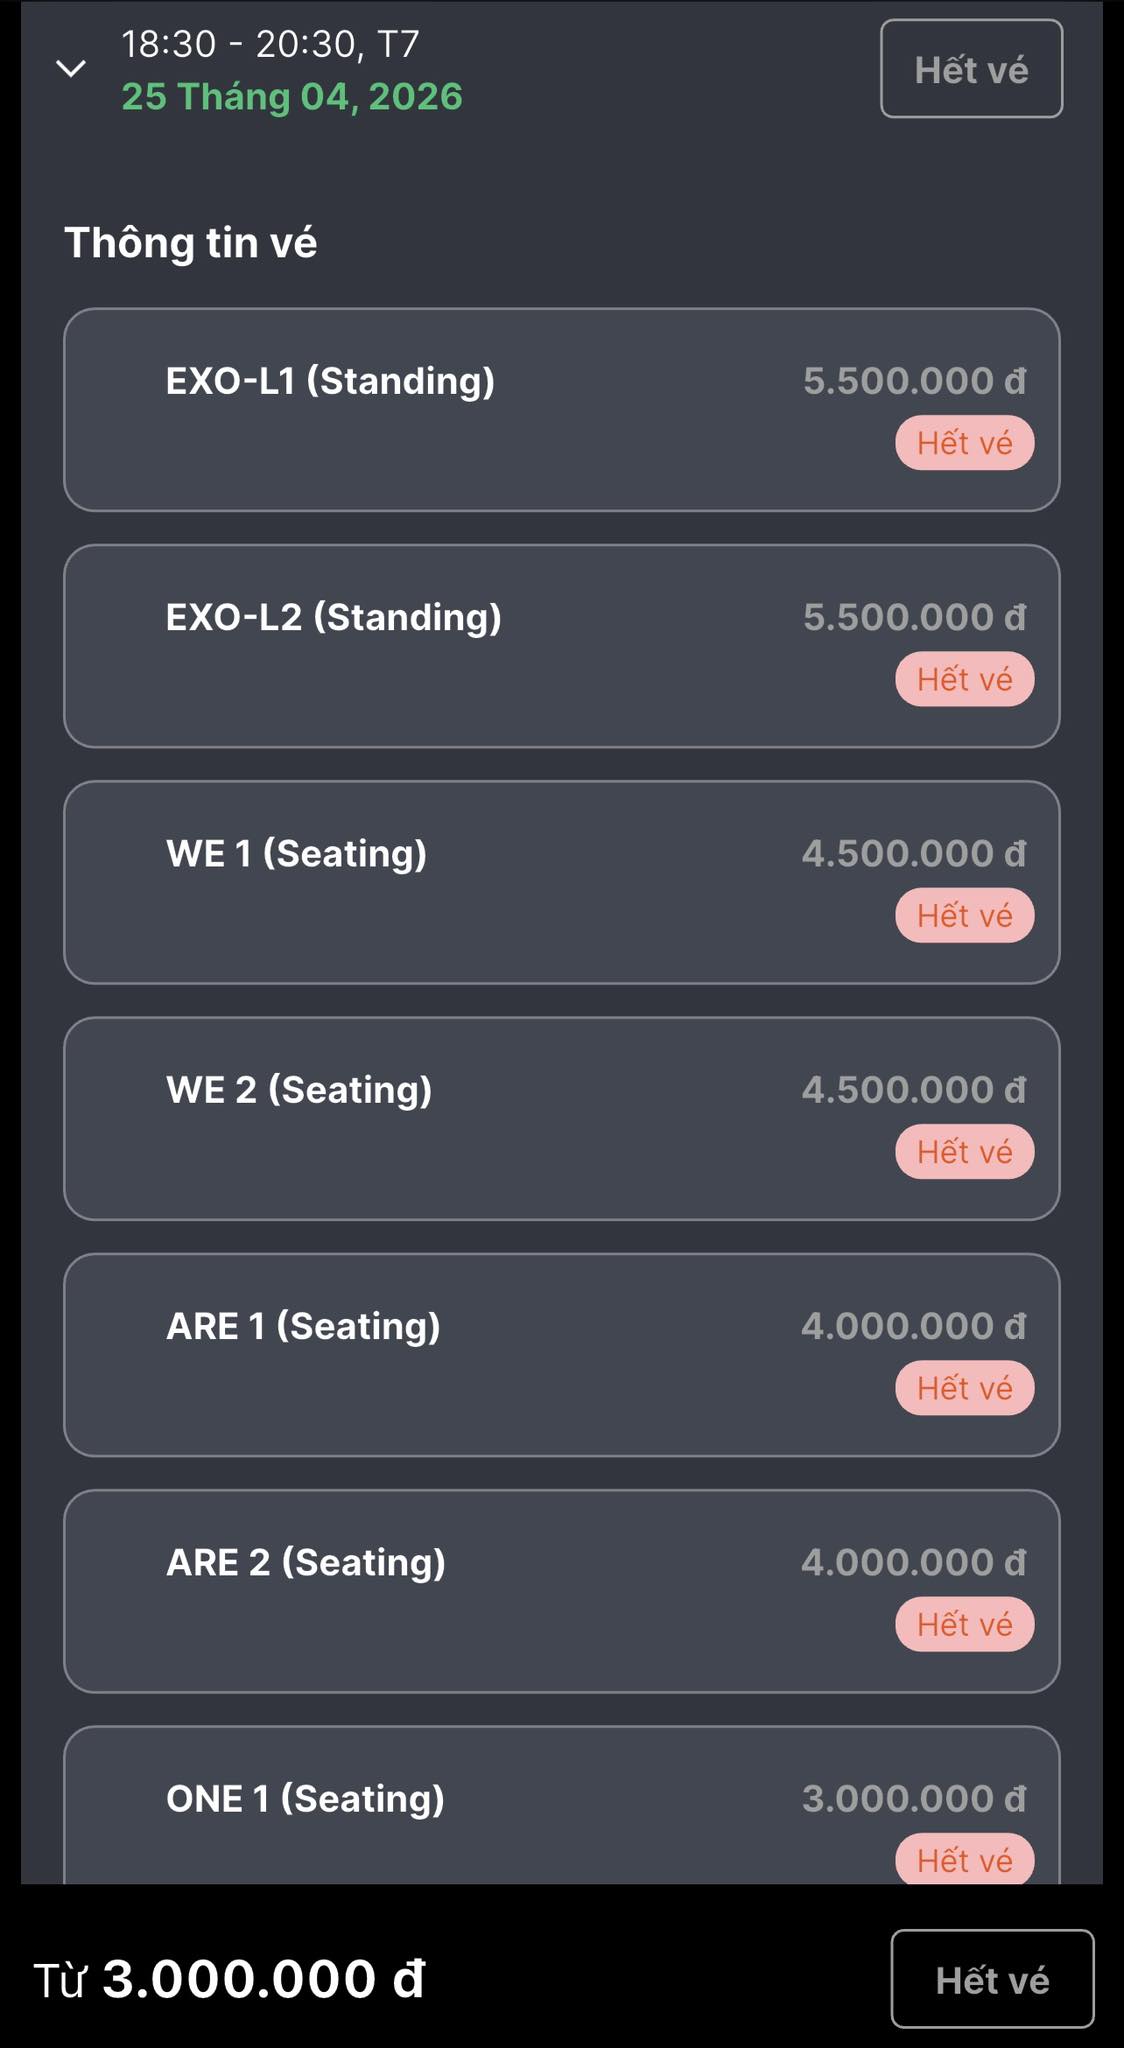Tap the Từ 3.000.000 đ starting price
Image resolution: width=1124 pixels, height=2048 pixels.
pyautogui.click(x=230, y=1979)
